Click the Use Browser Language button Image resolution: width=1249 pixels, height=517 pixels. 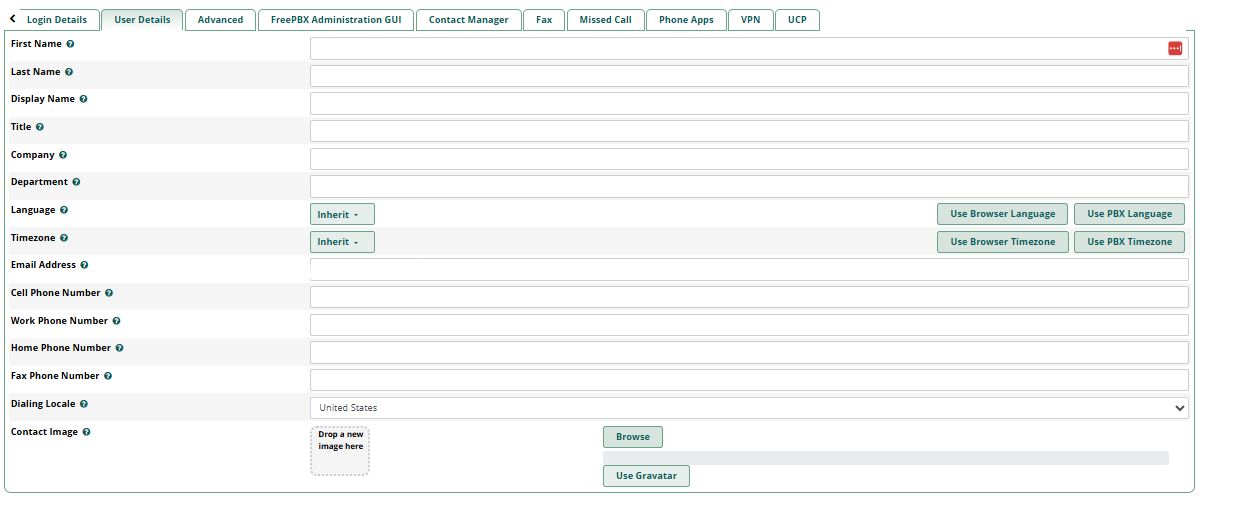click(x=1002, y=214)
